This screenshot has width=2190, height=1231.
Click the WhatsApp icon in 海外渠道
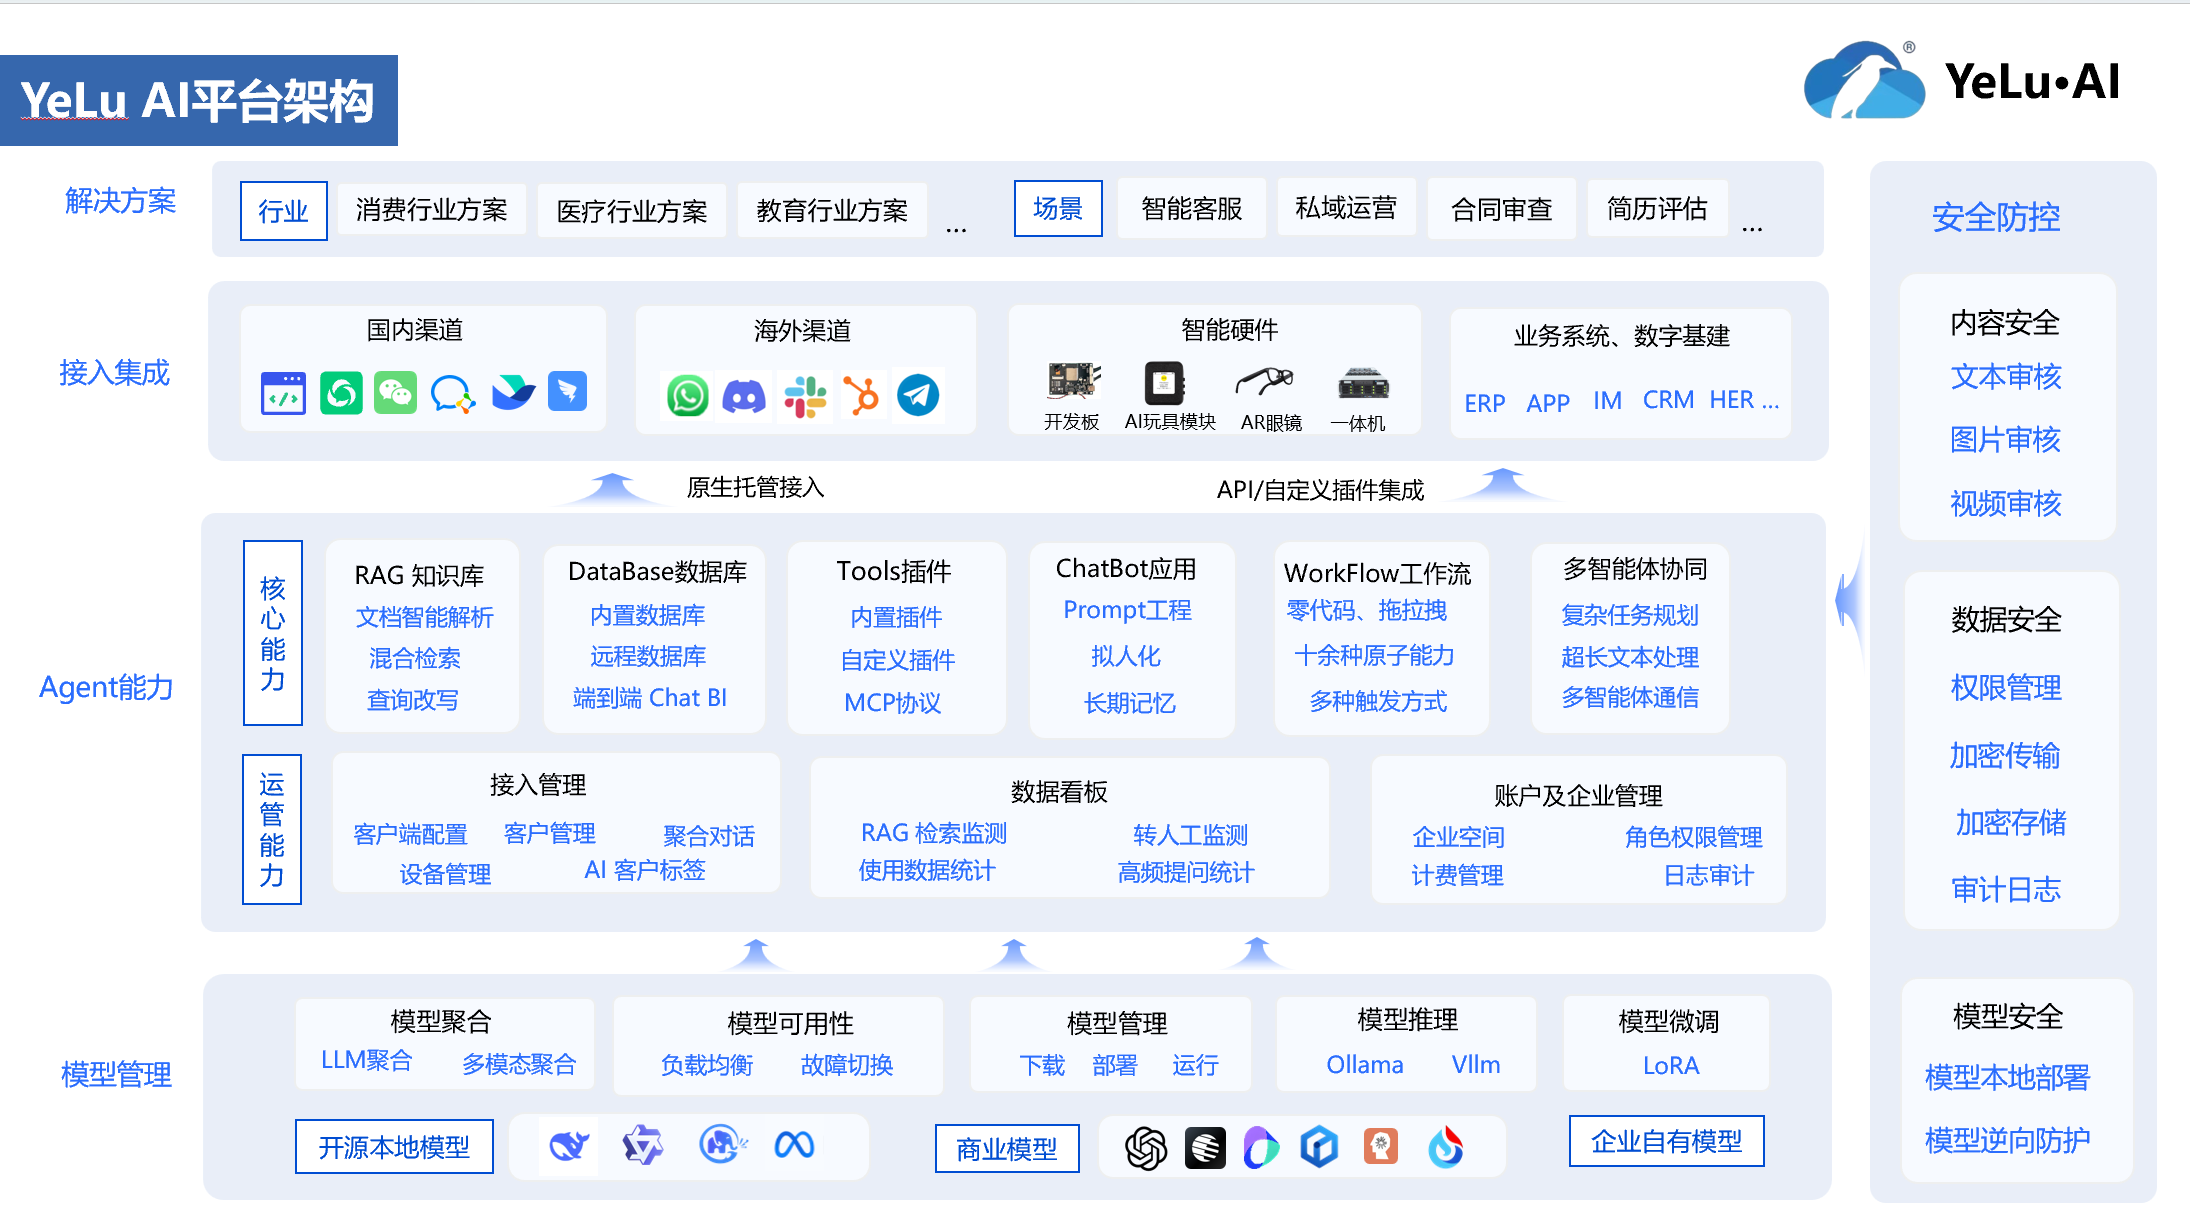tap(687, 396)
